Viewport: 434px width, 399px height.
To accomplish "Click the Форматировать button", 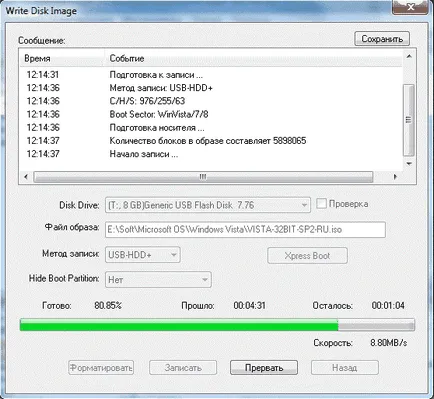I will pyautogui.click(x=101, y=368).
